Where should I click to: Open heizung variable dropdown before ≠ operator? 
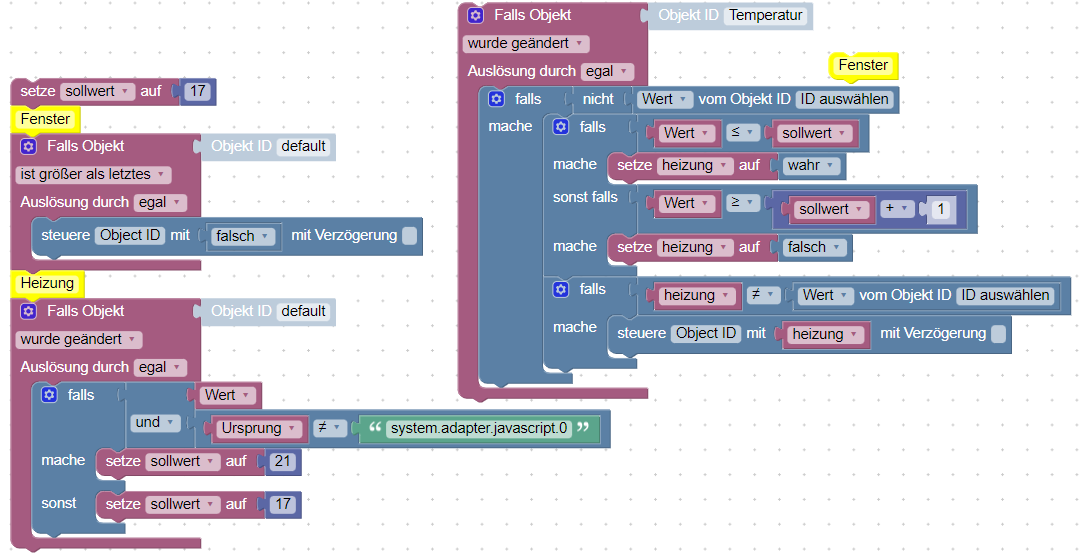tap(697, 296)
